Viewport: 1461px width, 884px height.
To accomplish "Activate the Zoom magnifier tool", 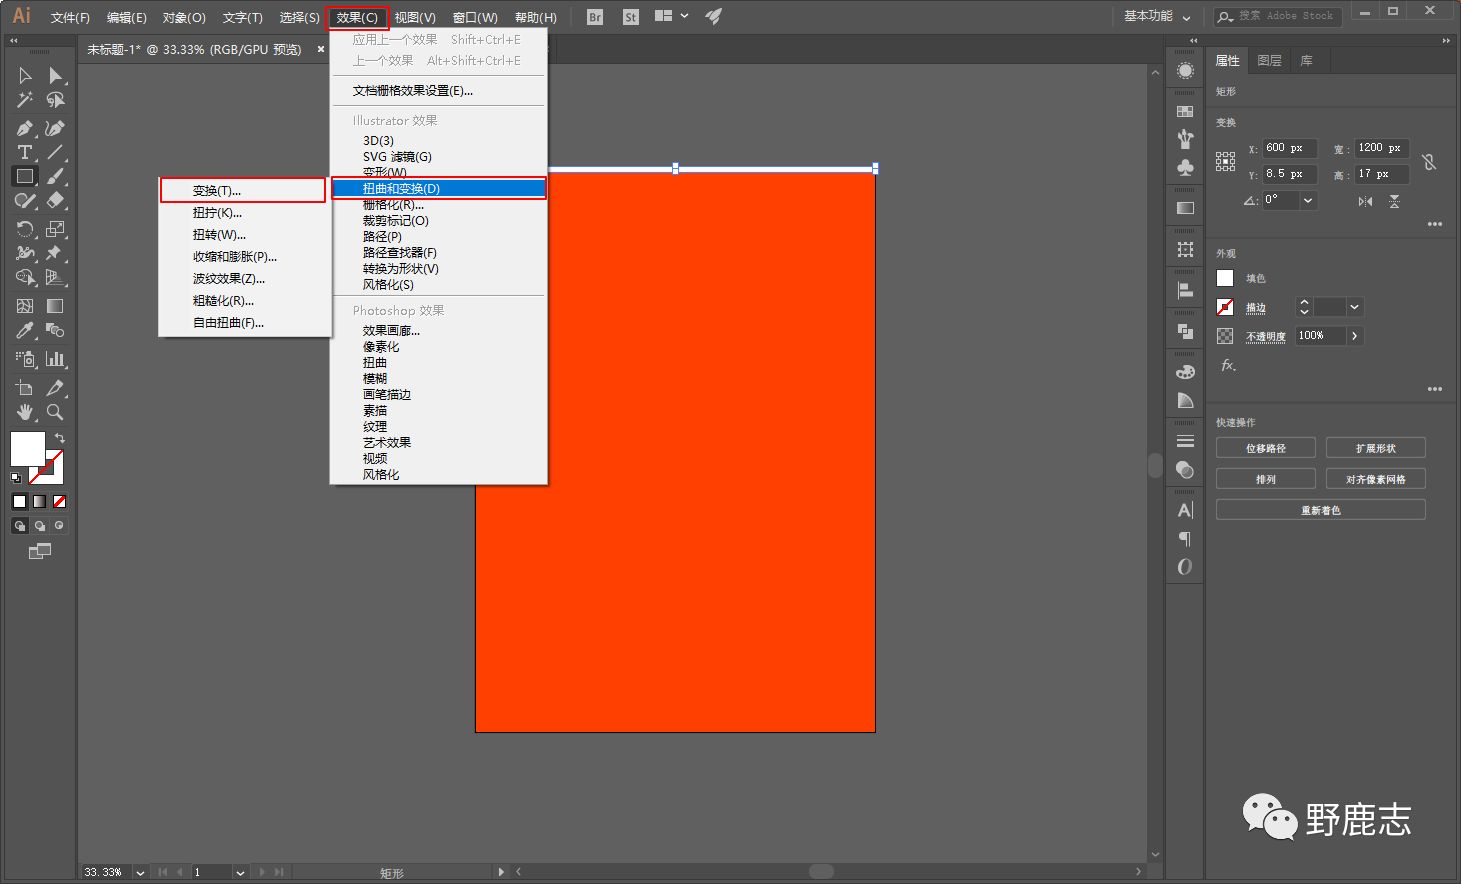I will 55,412.
